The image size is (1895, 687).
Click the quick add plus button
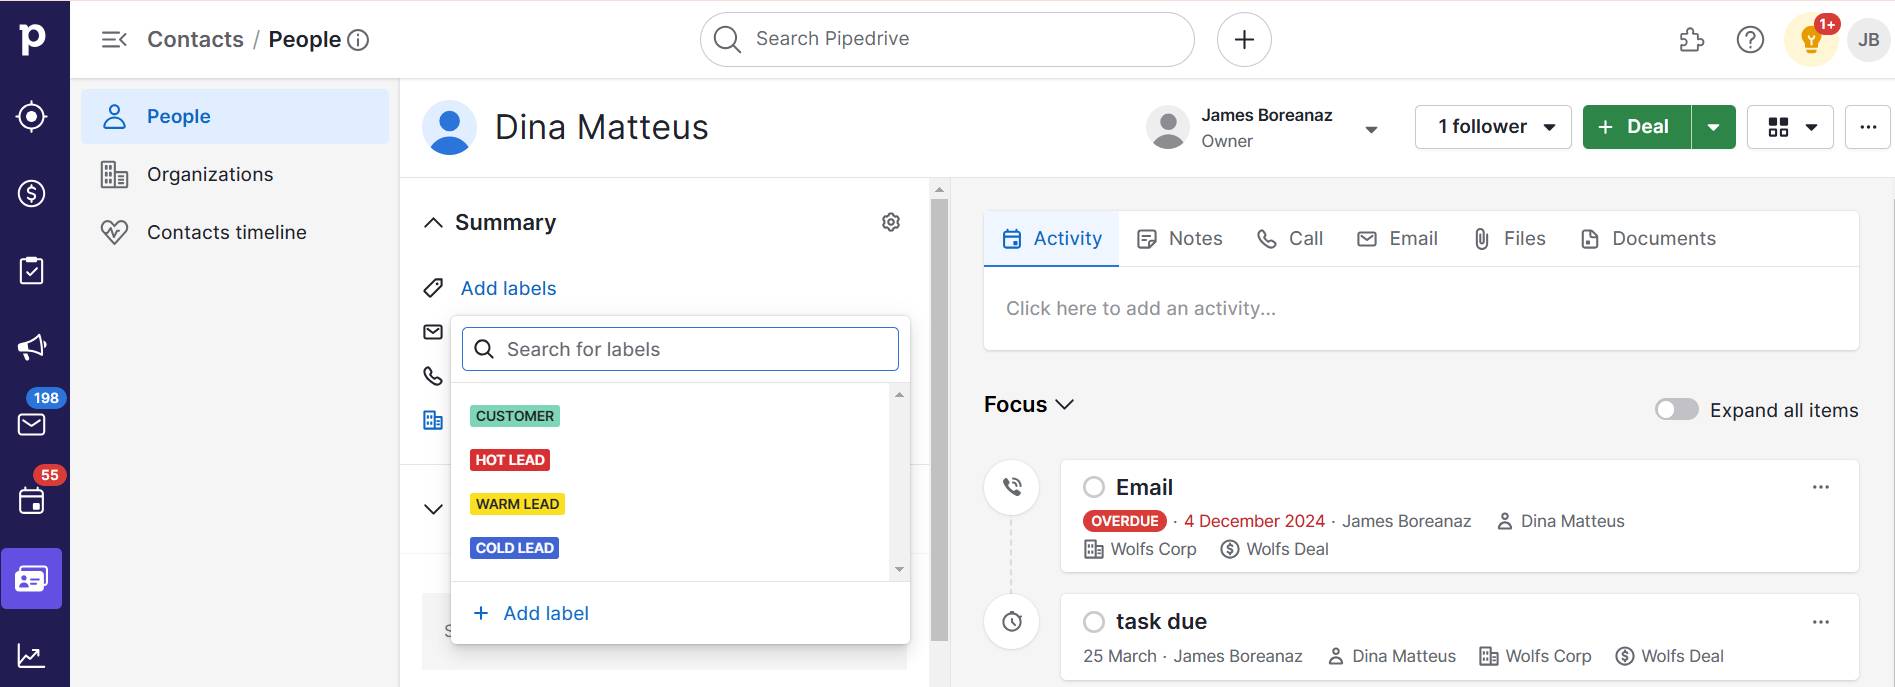(x=1244, y=40)
